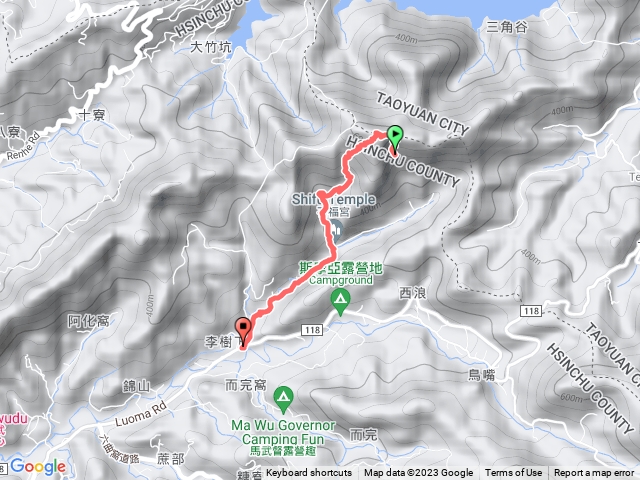Click the 三角谷 place label

click(x=507, y=27)
